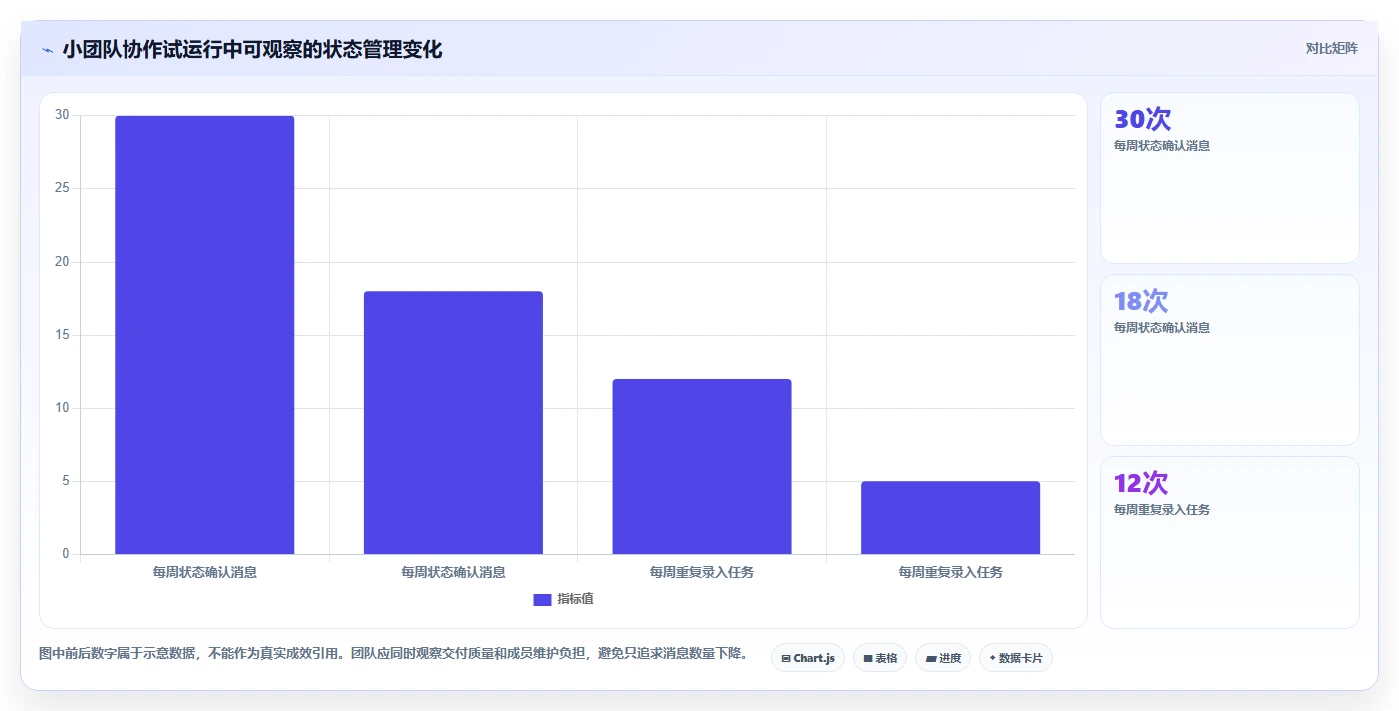The height and width of the screenshot is (711, 1399).
Task: Click the y-axis tick label 20
Action: tap(62, 262)
